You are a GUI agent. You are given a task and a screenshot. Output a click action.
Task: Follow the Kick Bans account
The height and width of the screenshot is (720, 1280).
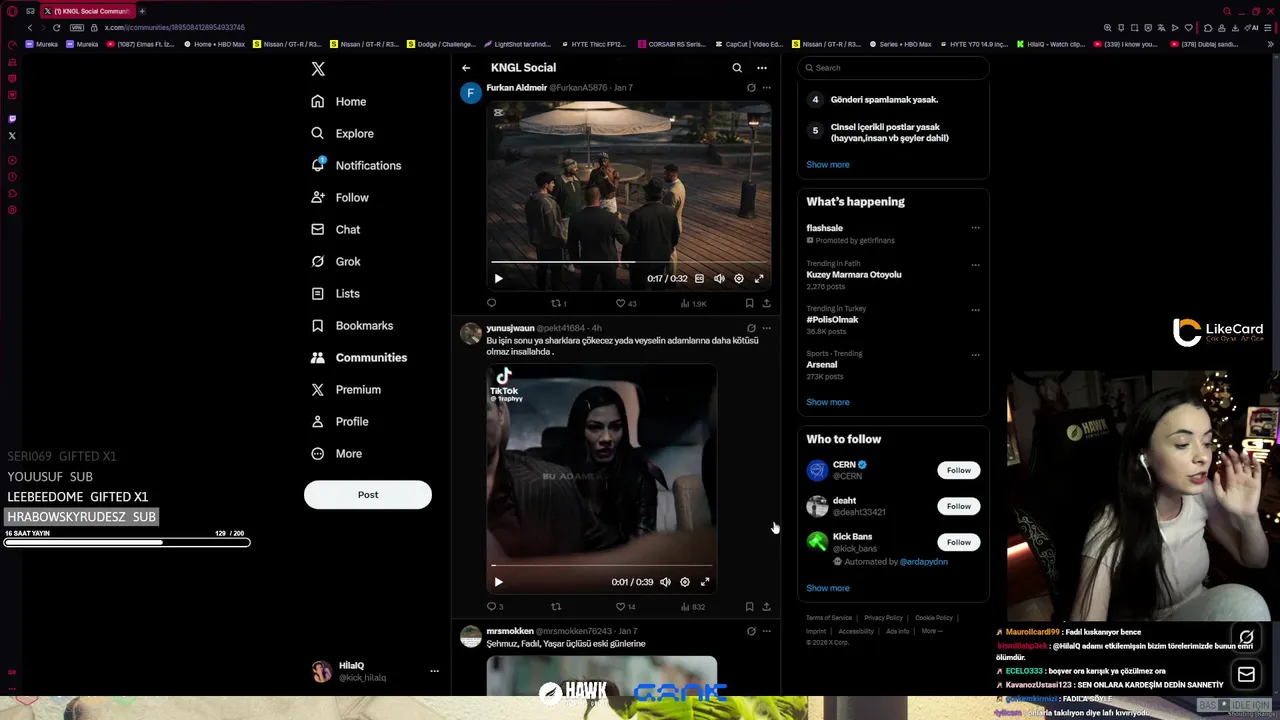point(958,542)
